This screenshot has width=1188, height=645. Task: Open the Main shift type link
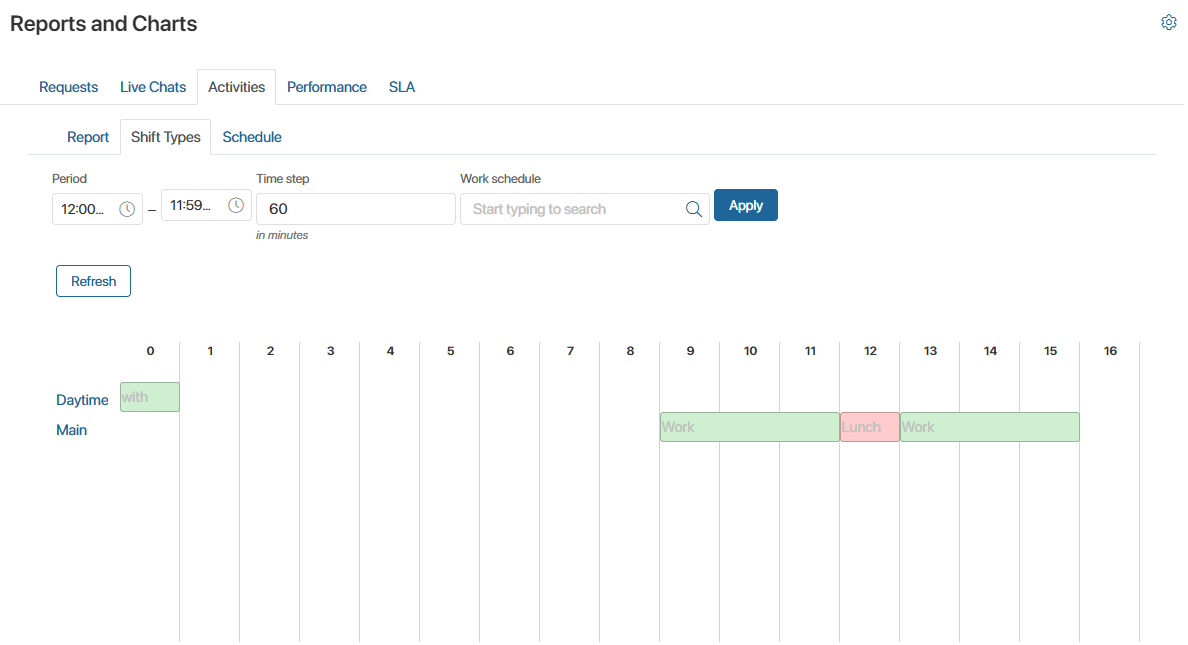coord(71,430)
